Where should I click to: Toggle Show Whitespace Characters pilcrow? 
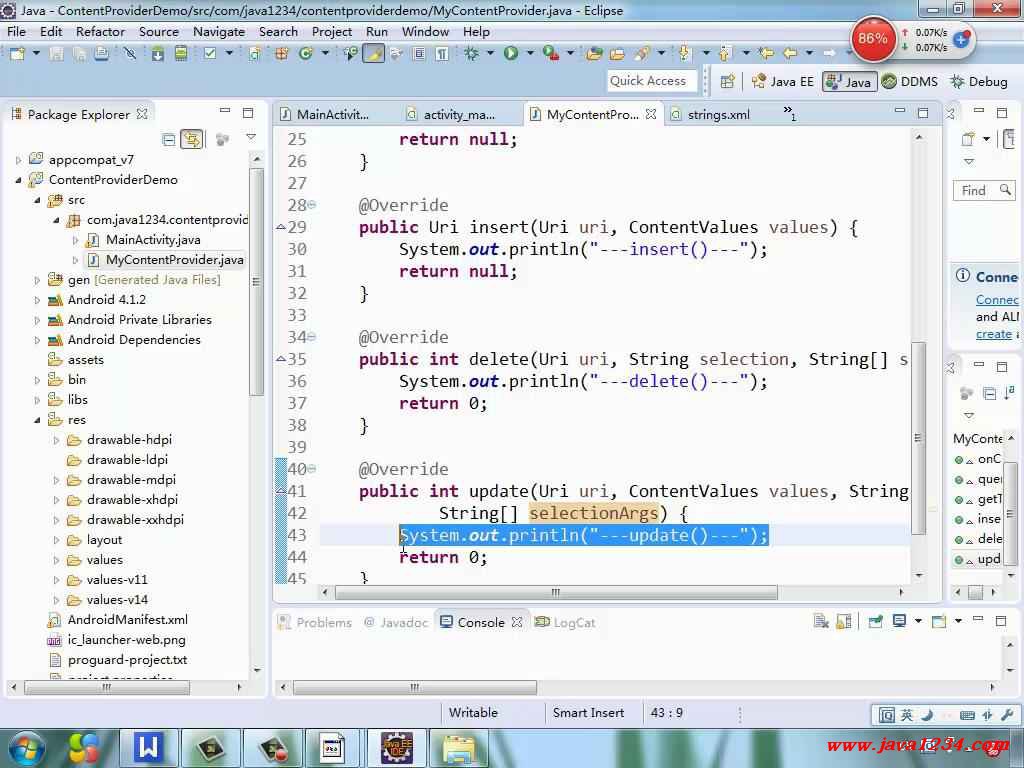(x=442, y=54)
